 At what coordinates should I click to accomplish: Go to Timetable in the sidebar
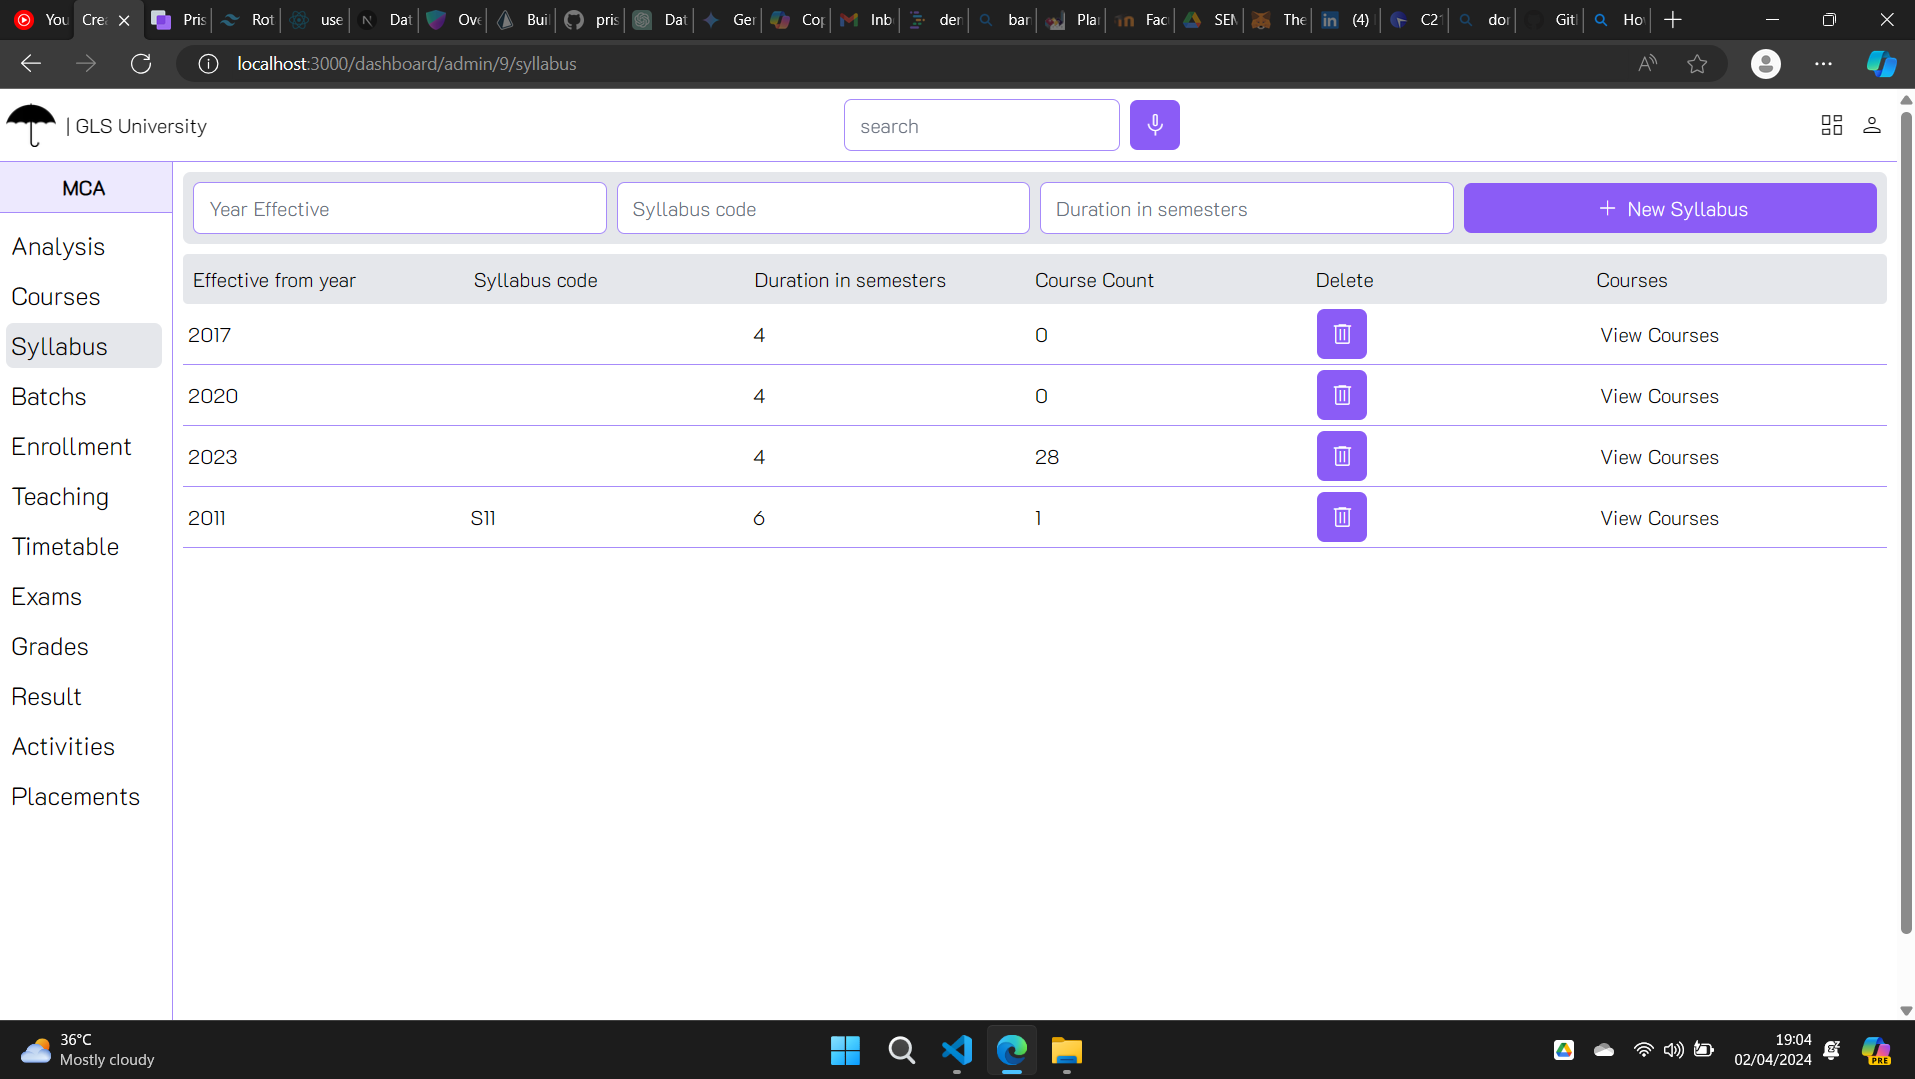coord(65,547)
